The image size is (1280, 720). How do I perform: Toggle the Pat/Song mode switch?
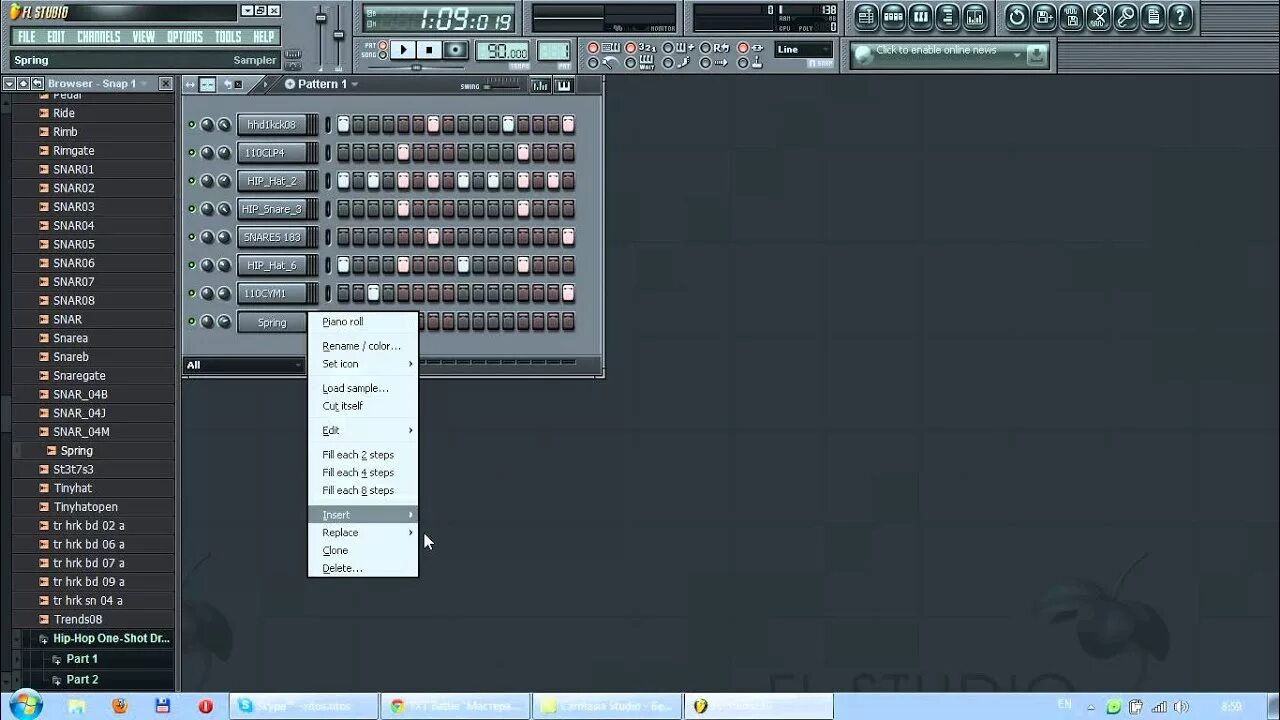[x=381, y=49]
